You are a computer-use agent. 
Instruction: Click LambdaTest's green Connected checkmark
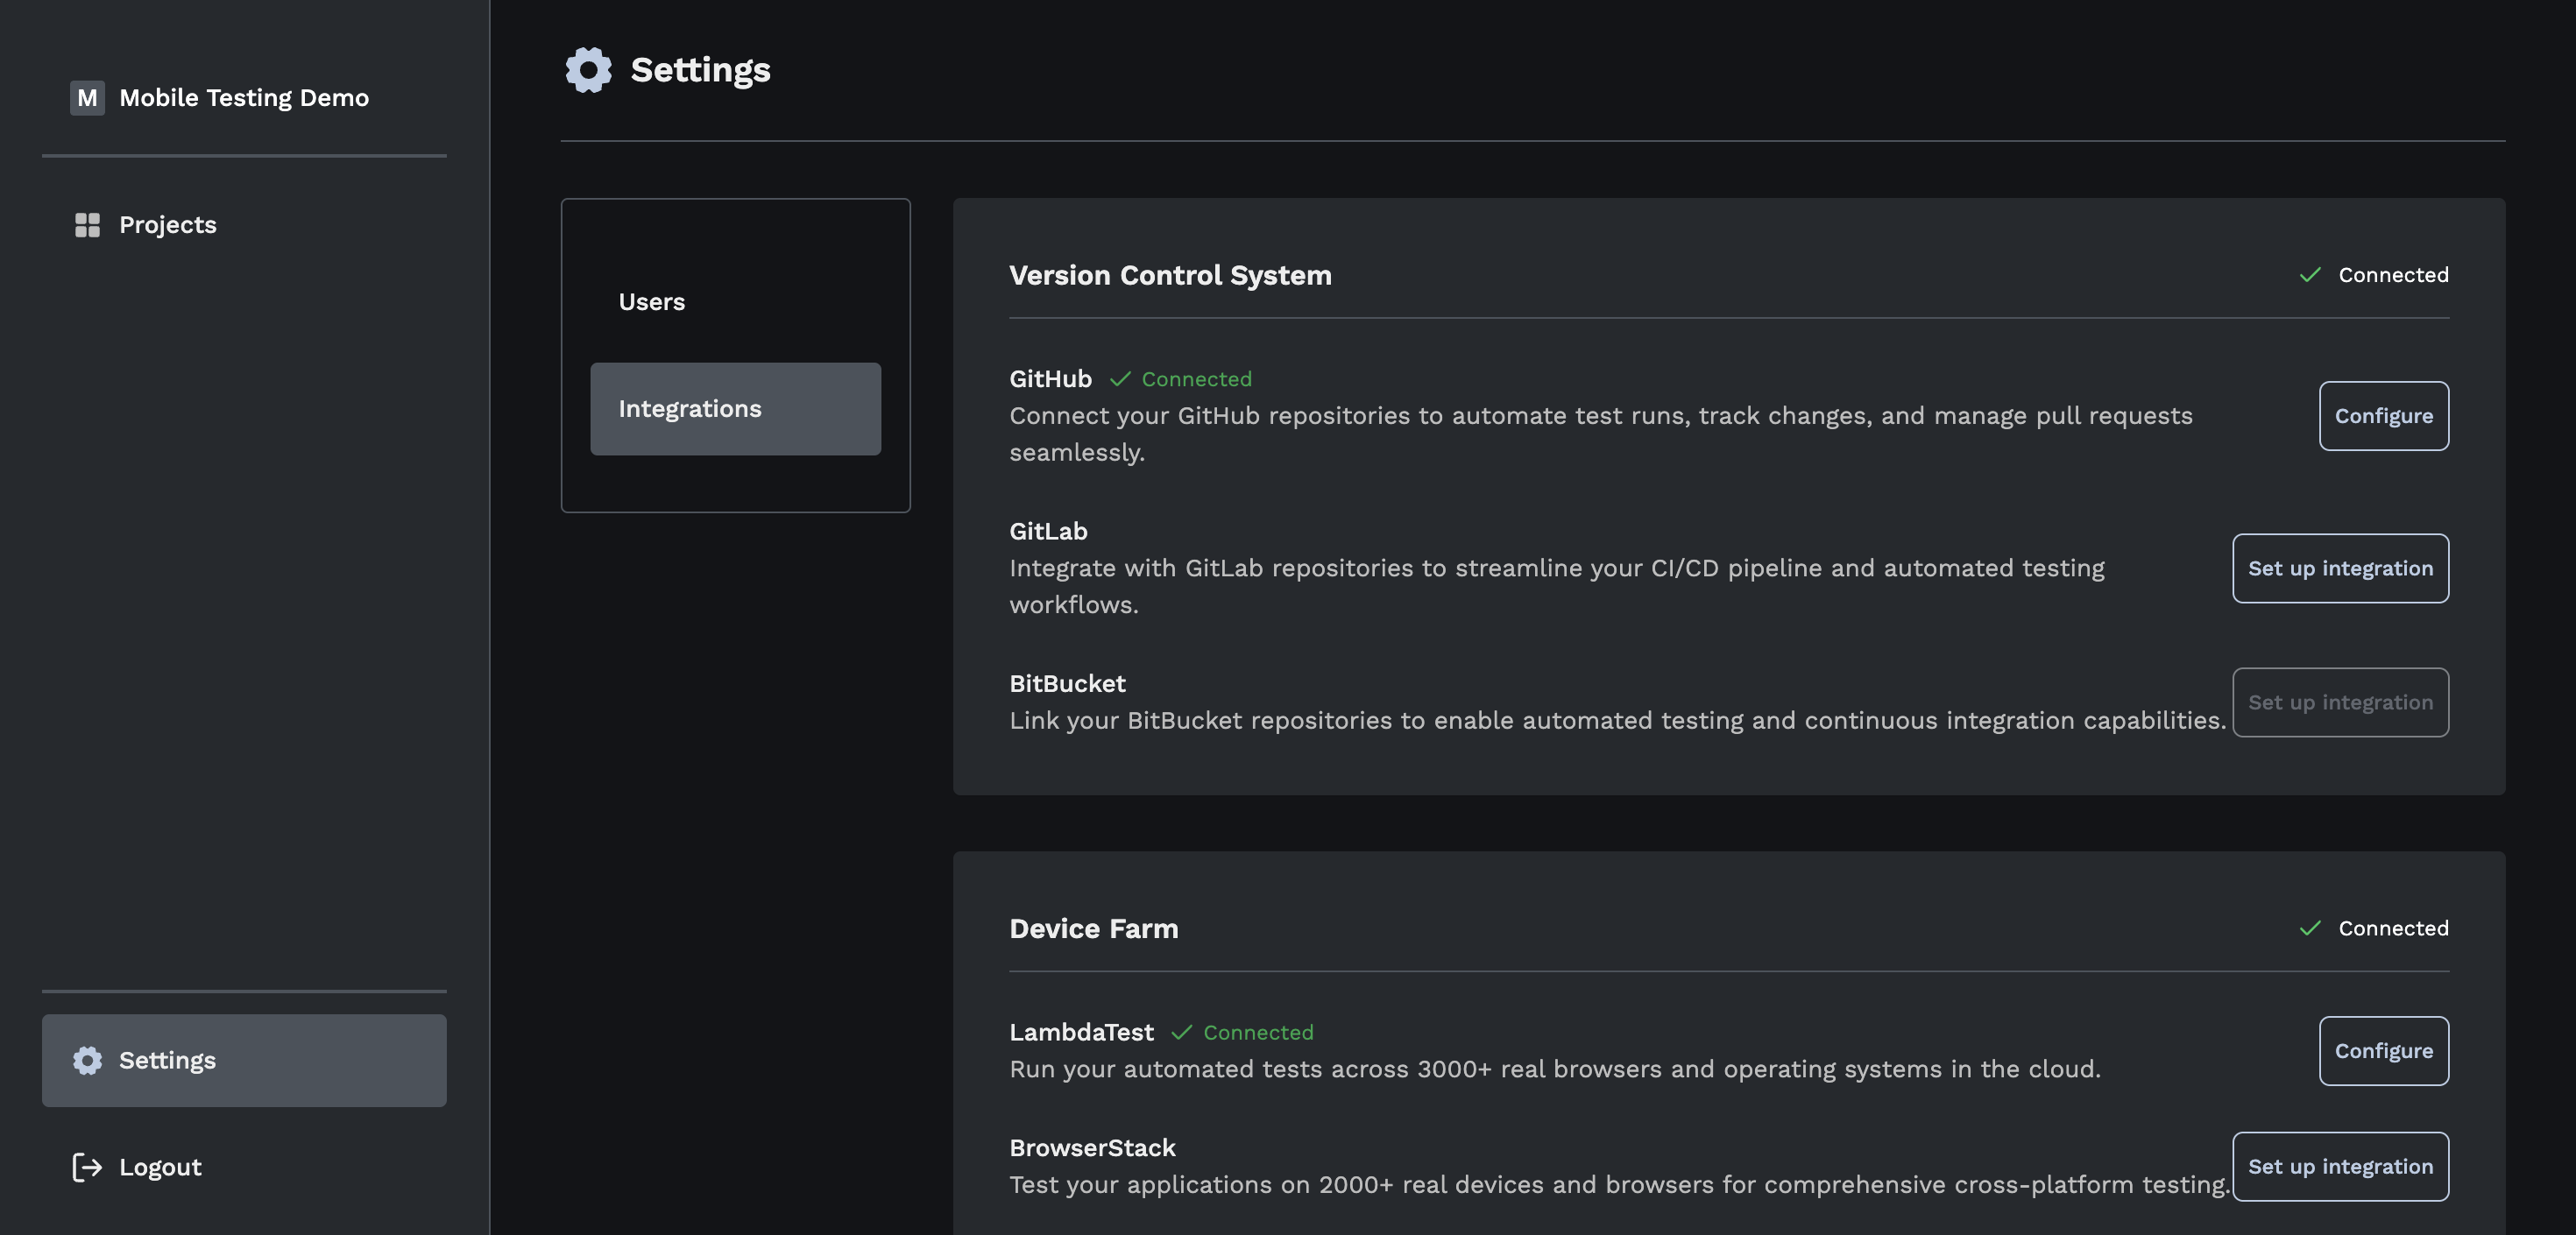coord(1181,1032)
